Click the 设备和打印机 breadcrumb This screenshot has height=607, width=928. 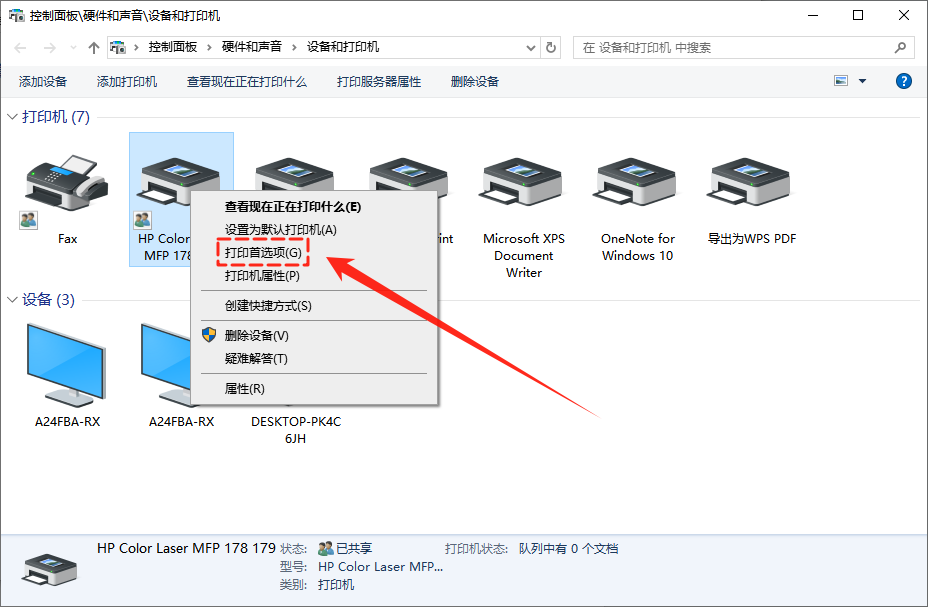click(343, 47)
